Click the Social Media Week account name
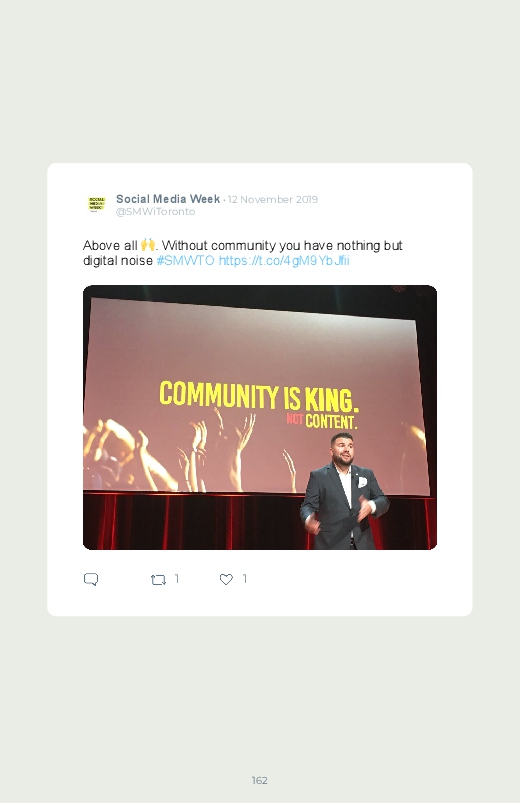520x803 pixels. (168, 199)
